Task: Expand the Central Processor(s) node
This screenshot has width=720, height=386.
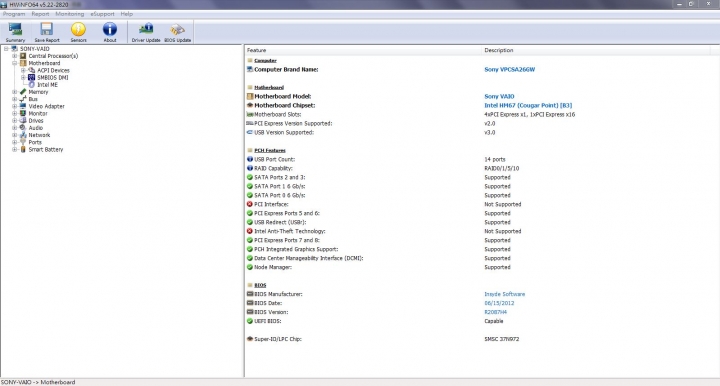Action: click(15, 56)
